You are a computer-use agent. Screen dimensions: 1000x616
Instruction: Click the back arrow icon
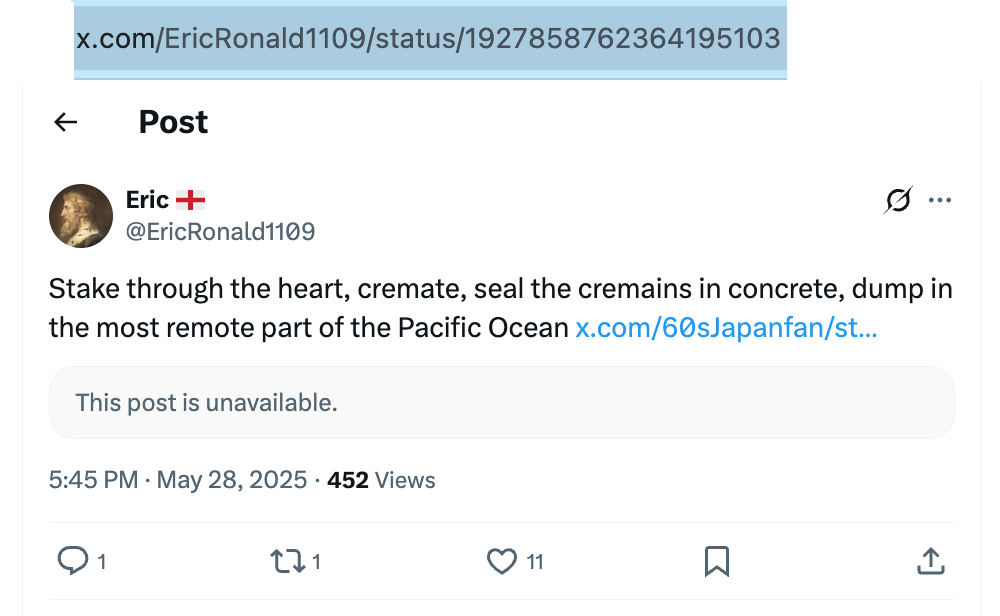point(66,122)
